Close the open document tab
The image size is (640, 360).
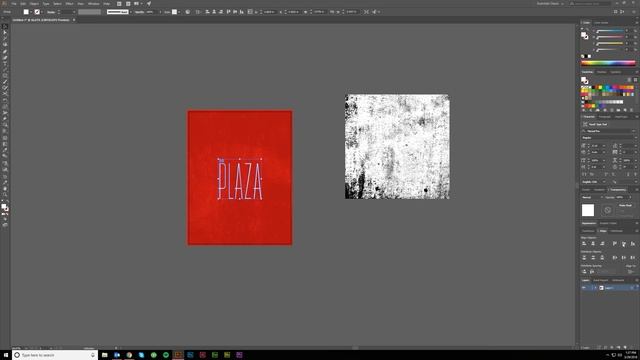coord(74,20)
